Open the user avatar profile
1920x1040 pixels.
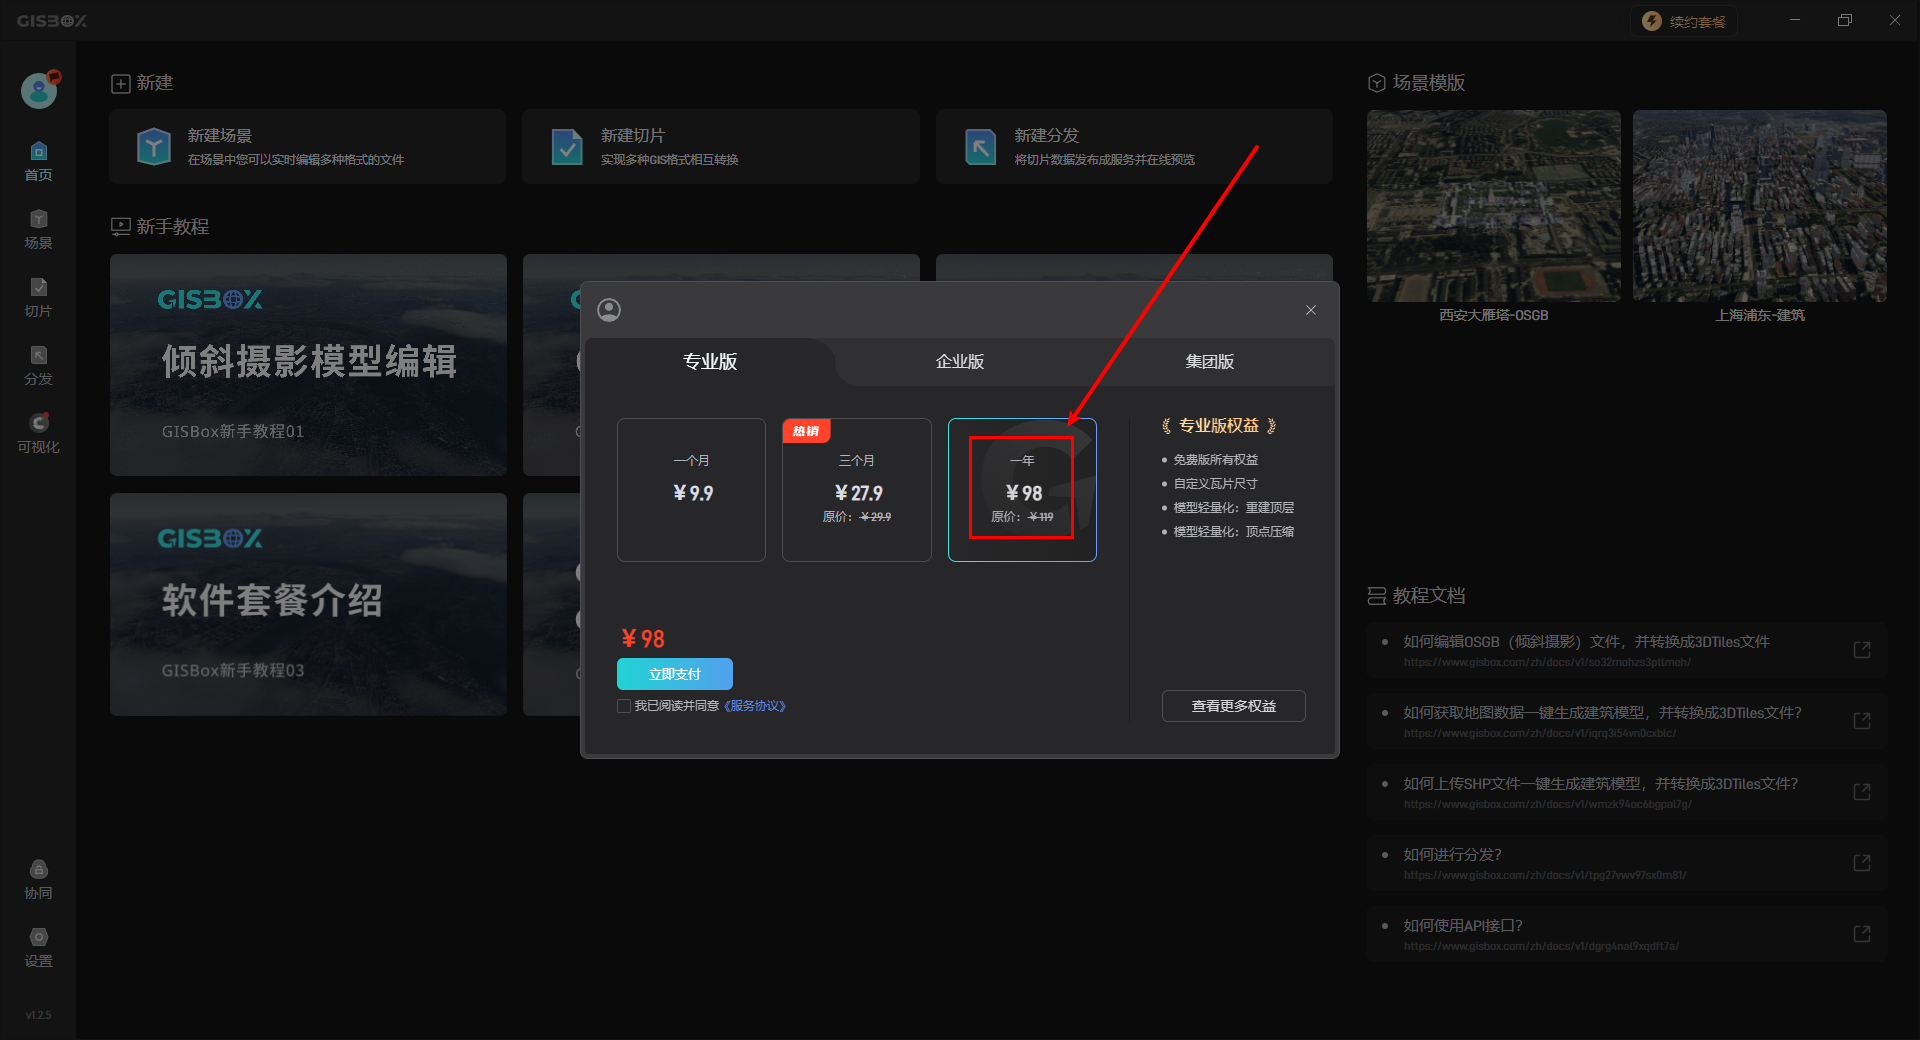click(x=39, y=91)
